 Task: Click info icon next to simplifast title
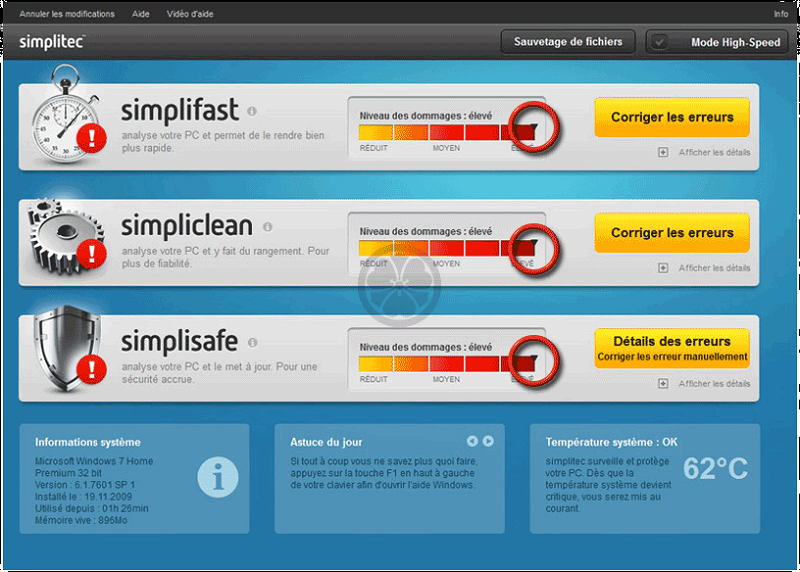coord(252,111)
